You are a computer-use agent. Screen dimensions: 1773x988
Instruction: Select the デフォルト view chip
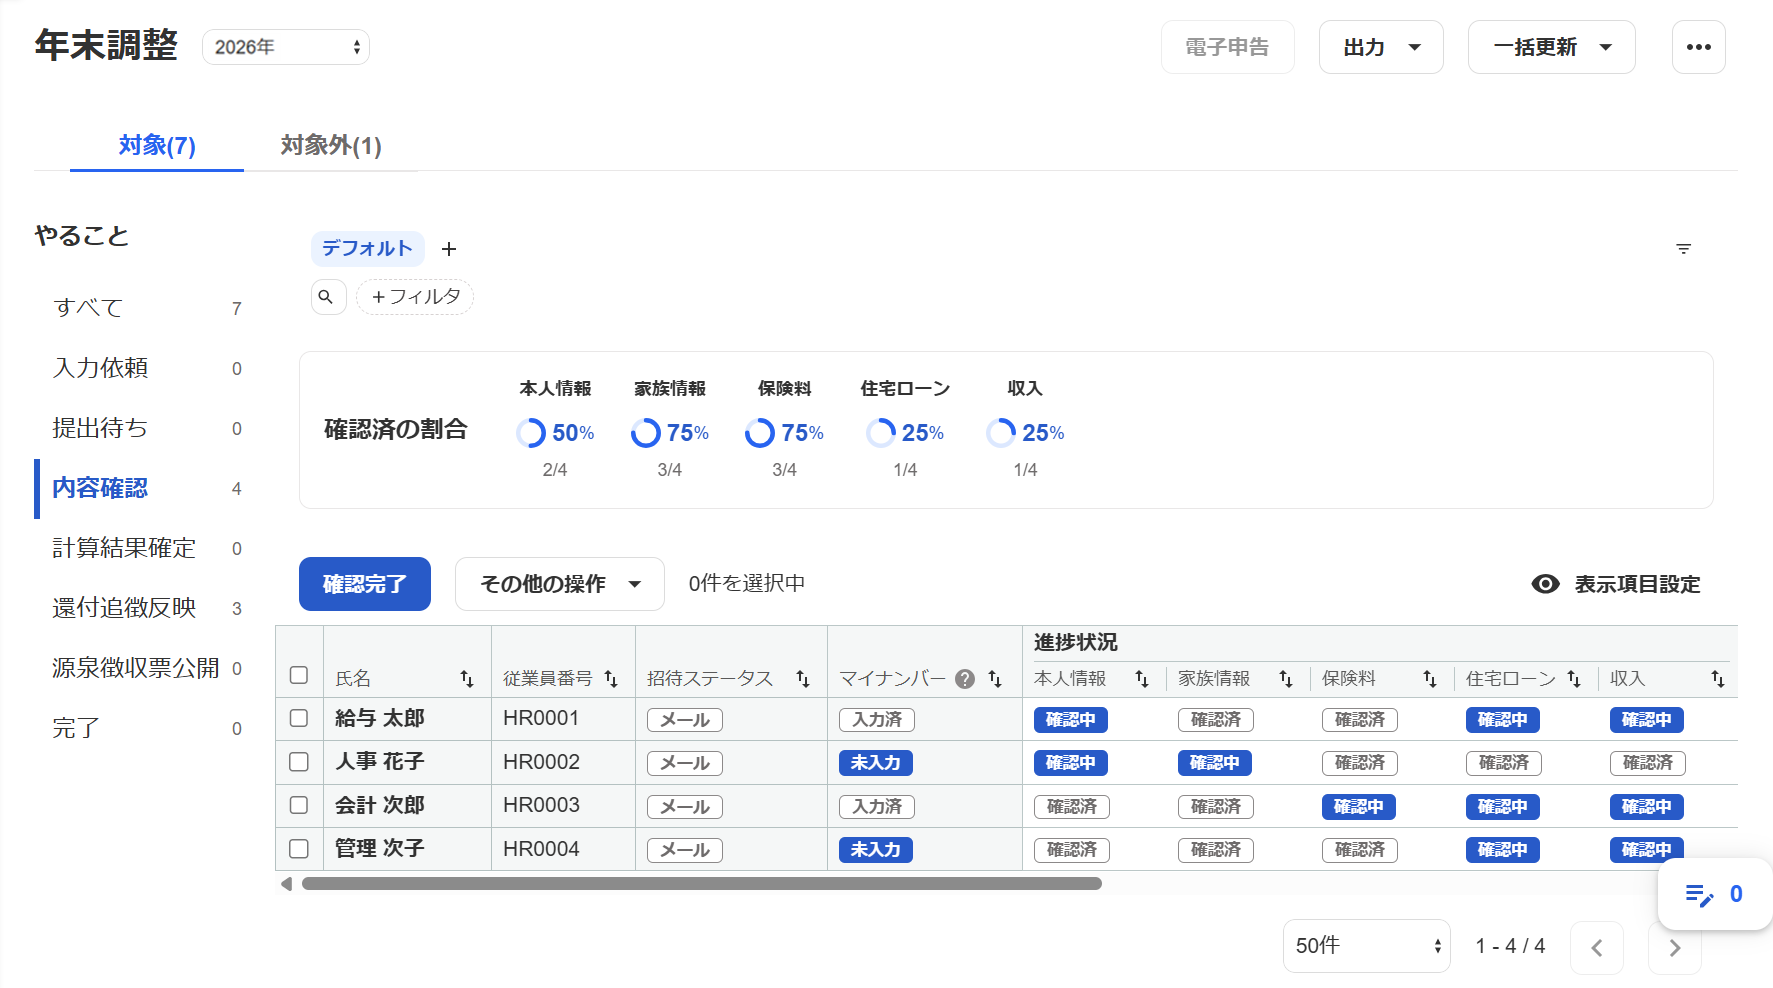[x=367, y=249]
